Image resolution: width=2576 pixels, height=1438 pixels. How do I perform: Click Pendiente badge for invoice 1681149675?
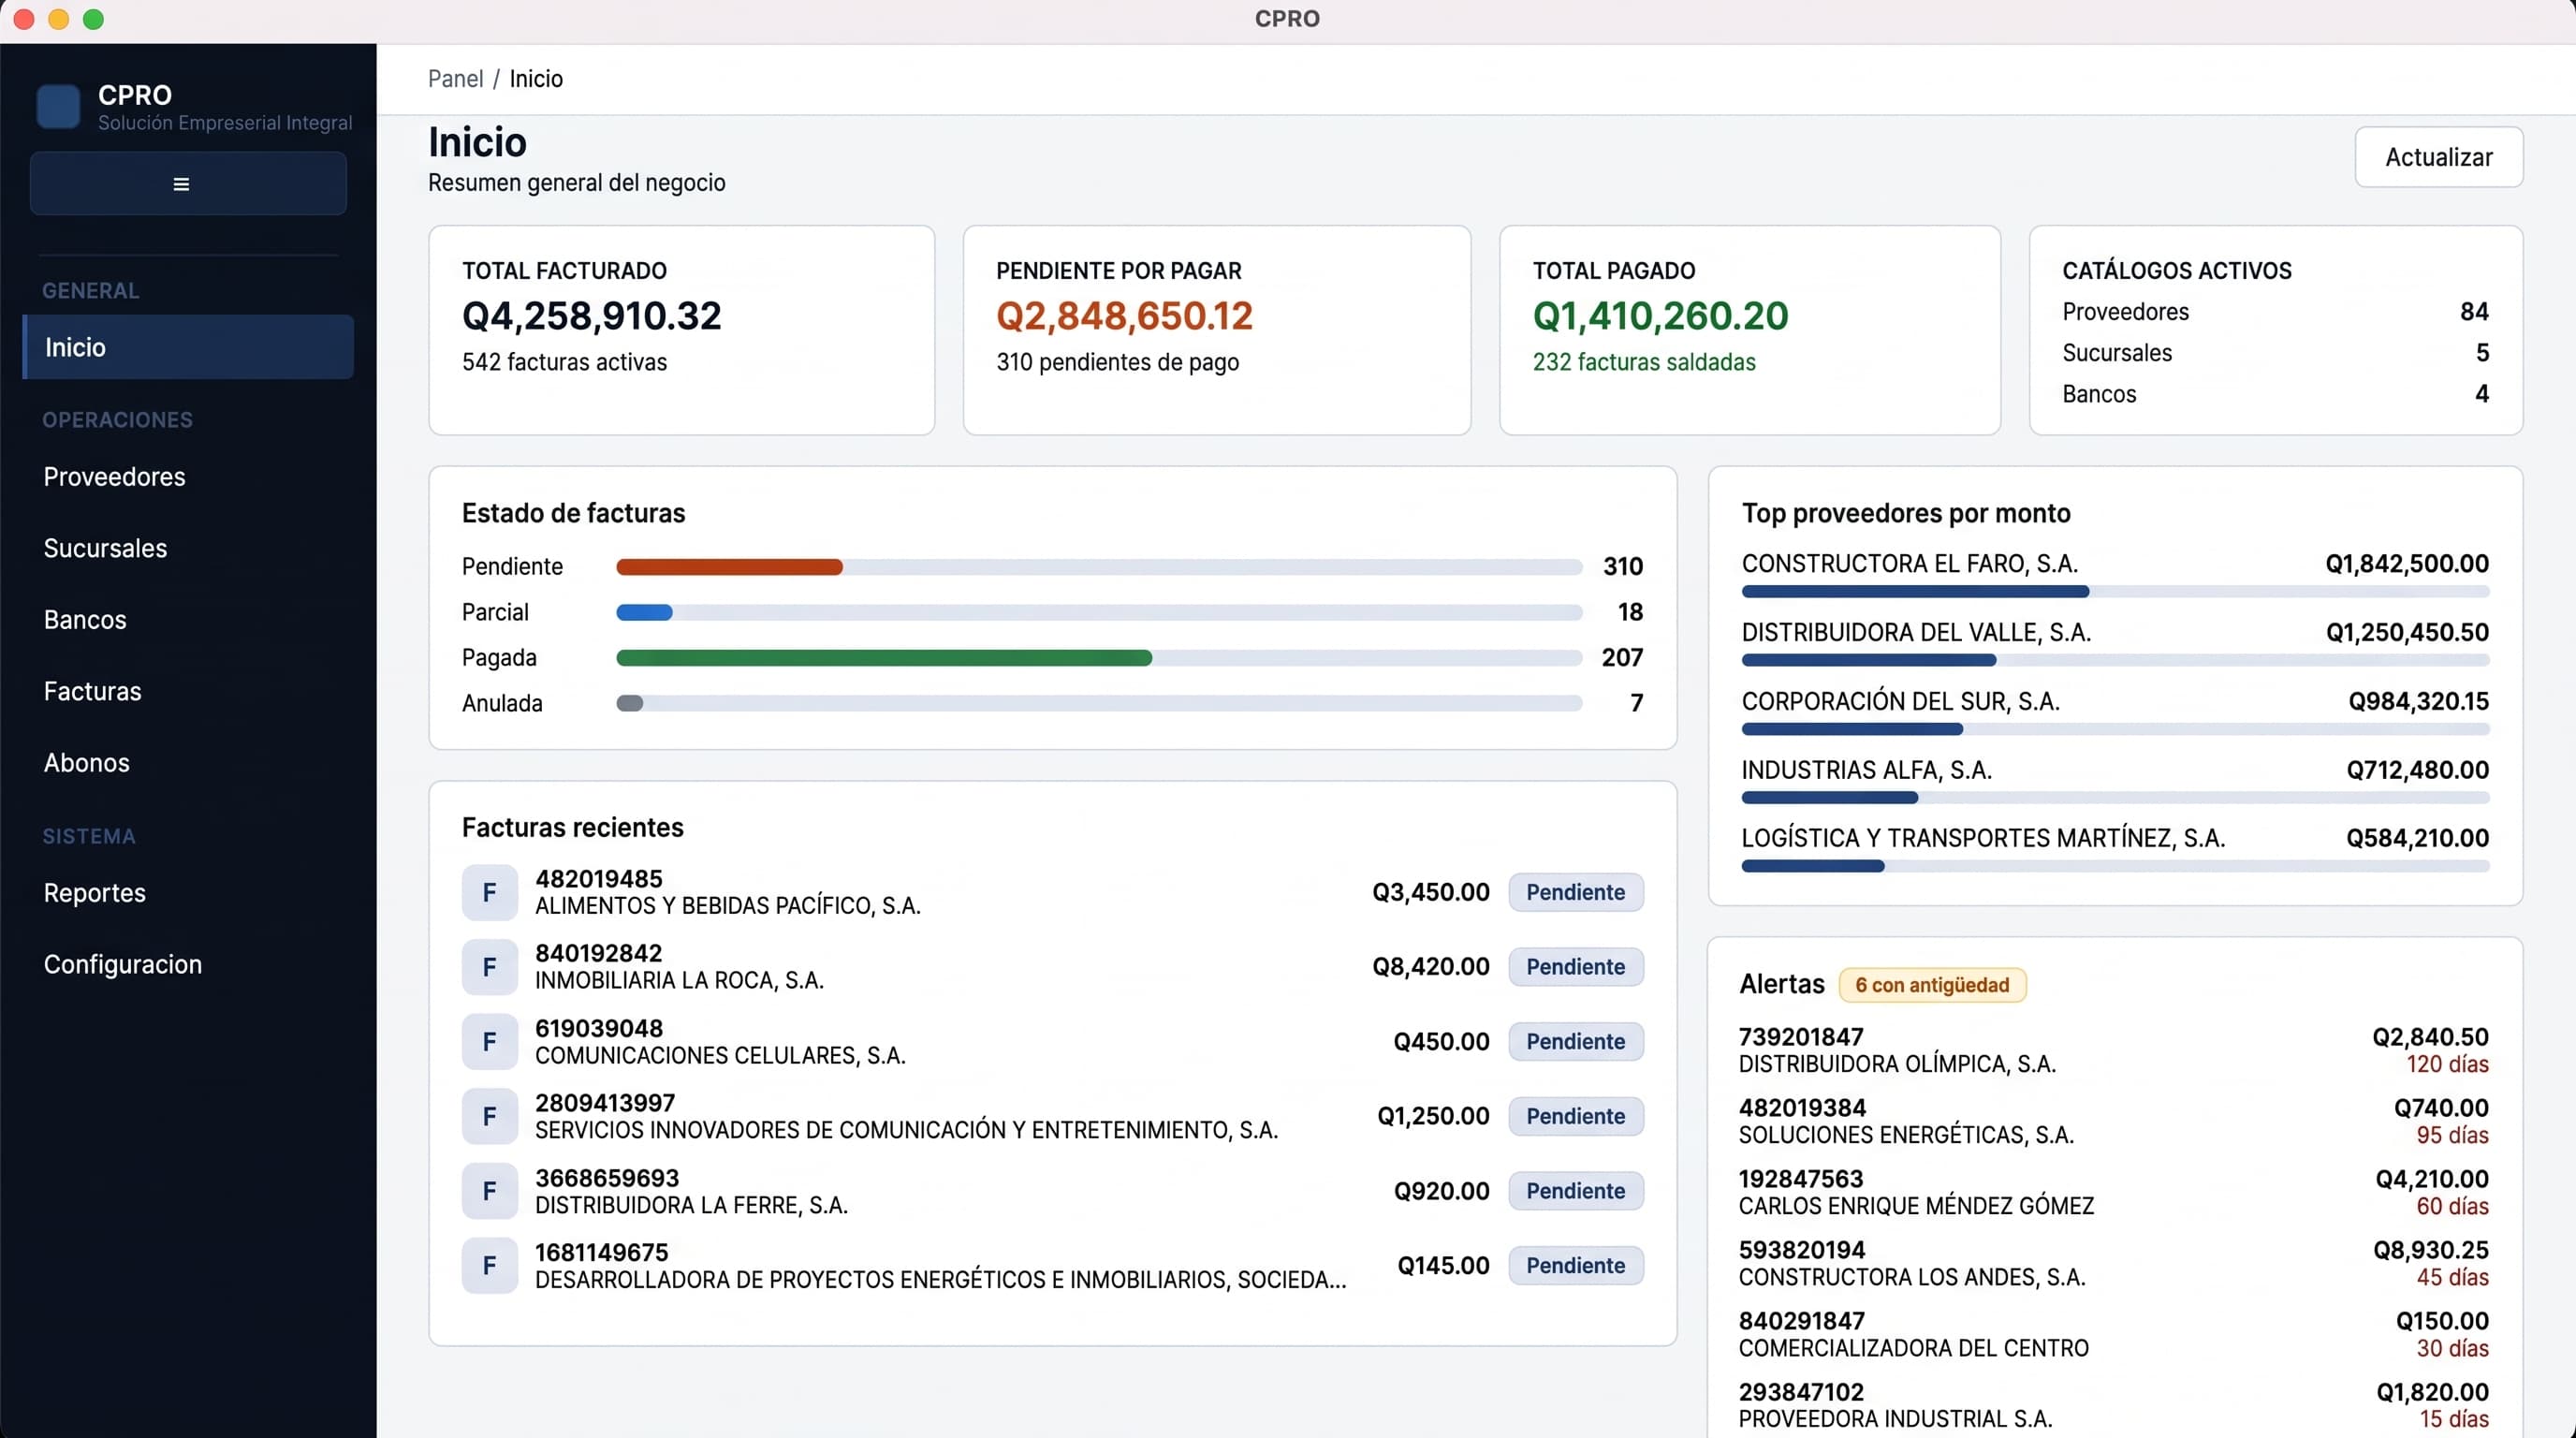coord(1575,1266)
